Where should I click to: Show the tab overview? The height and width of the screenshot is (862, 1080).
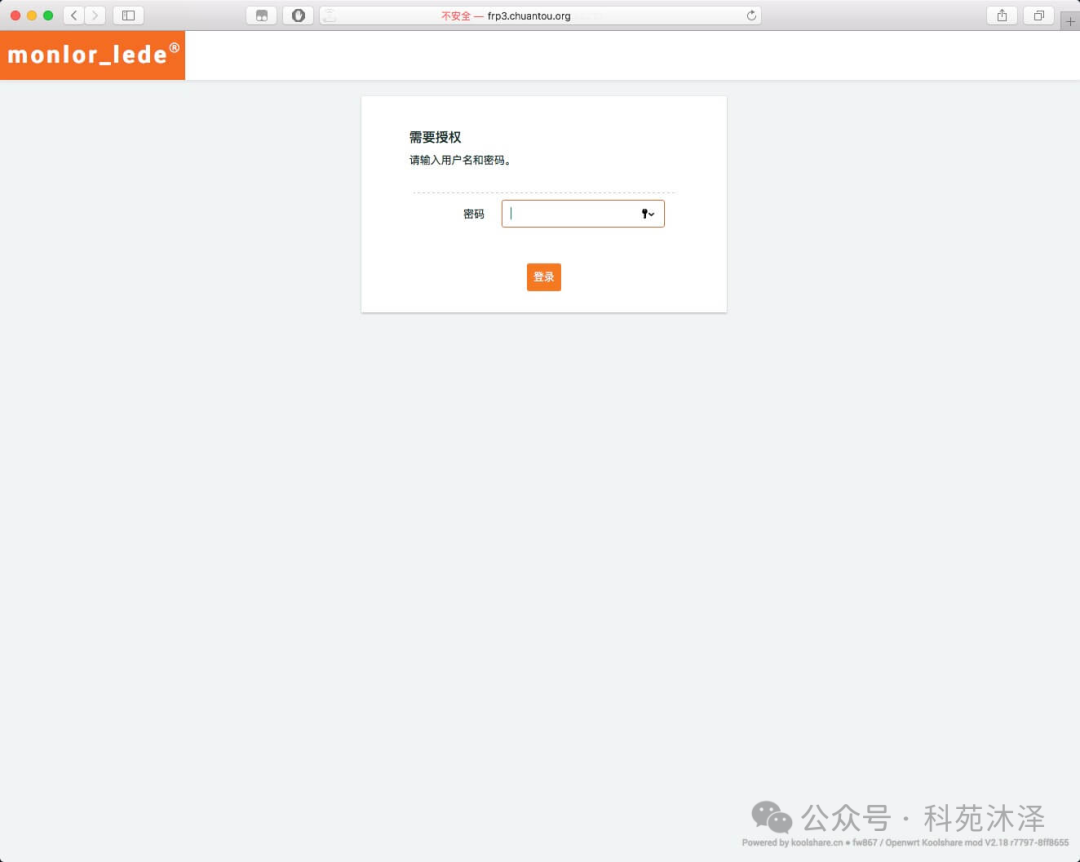point(1039,16)
